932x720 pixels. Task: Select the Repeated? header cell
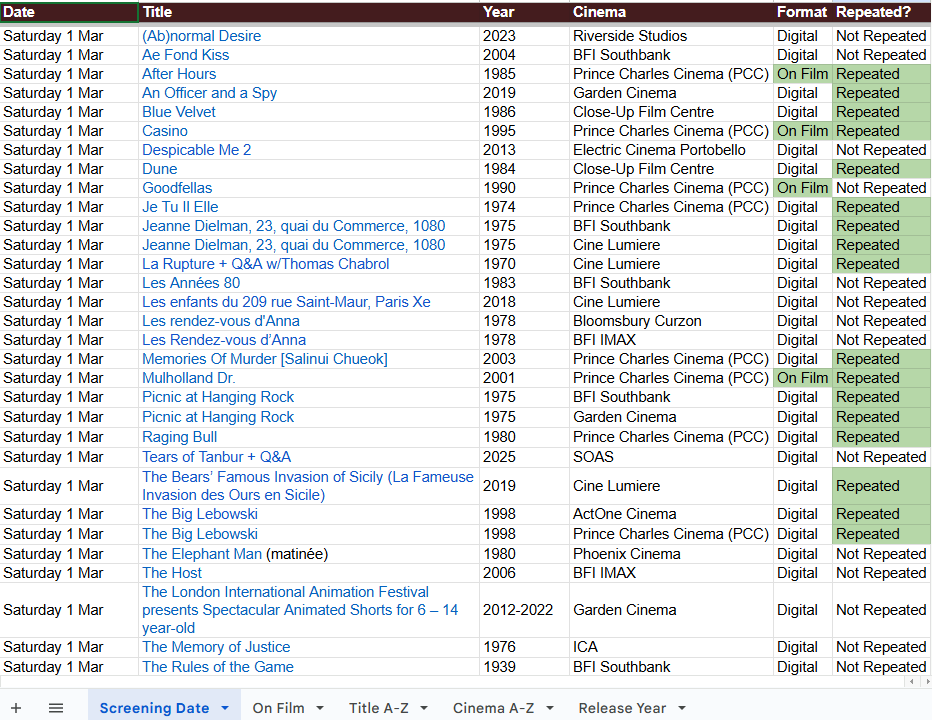coord(881,12)
